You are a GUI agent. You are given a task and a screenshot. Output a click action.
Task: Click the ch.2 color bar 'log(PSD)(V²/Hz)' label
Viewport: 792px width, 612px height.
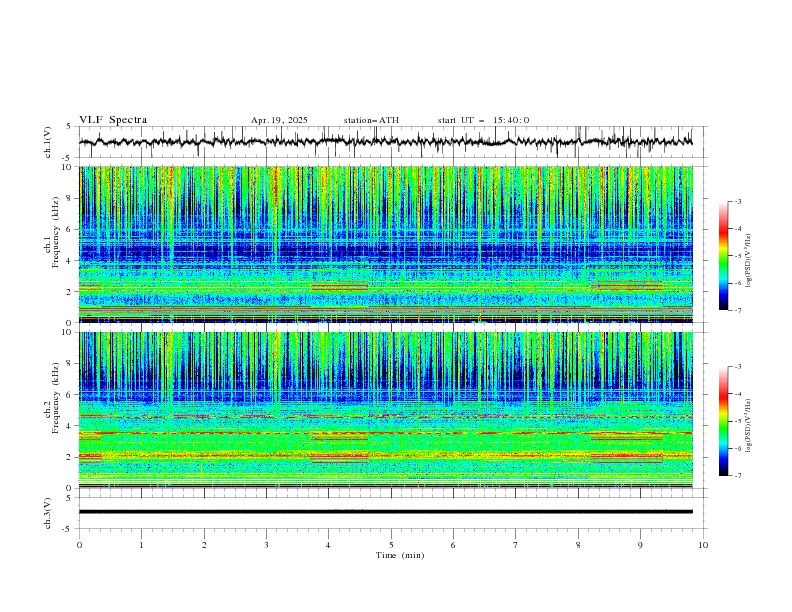(749, 426)
